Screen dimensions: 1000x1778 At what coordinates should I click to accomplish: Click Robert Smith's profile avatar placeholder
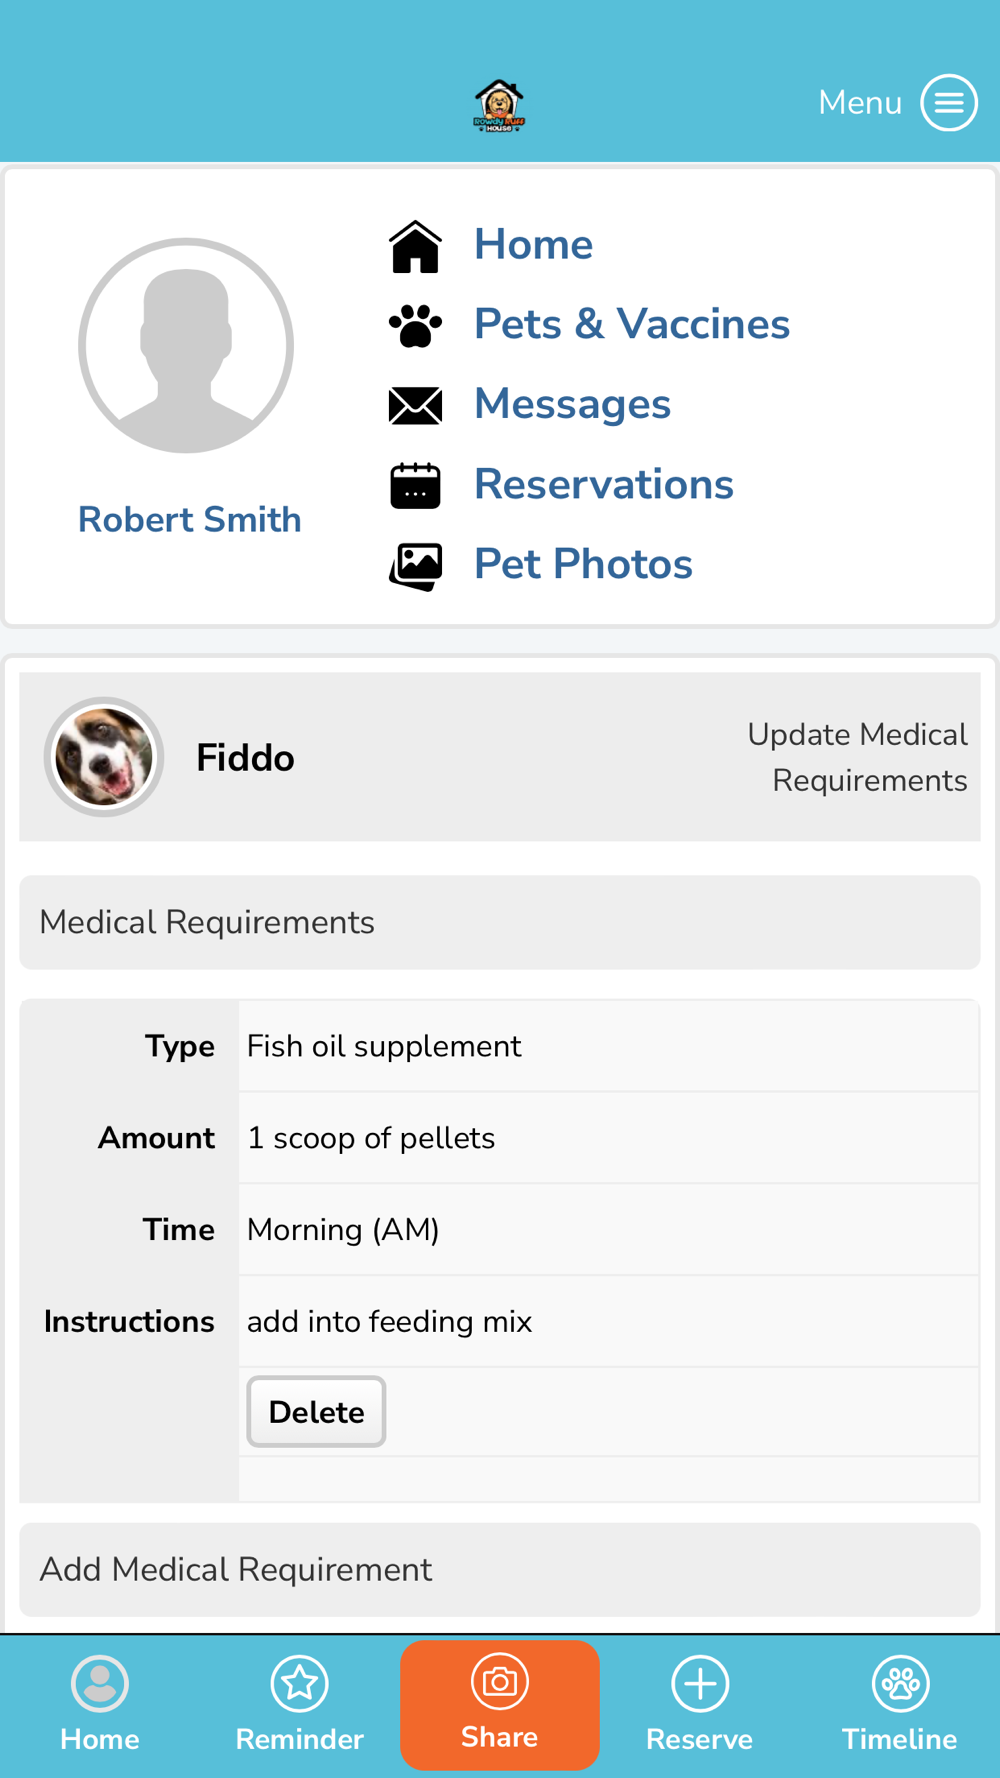[186, 345]
